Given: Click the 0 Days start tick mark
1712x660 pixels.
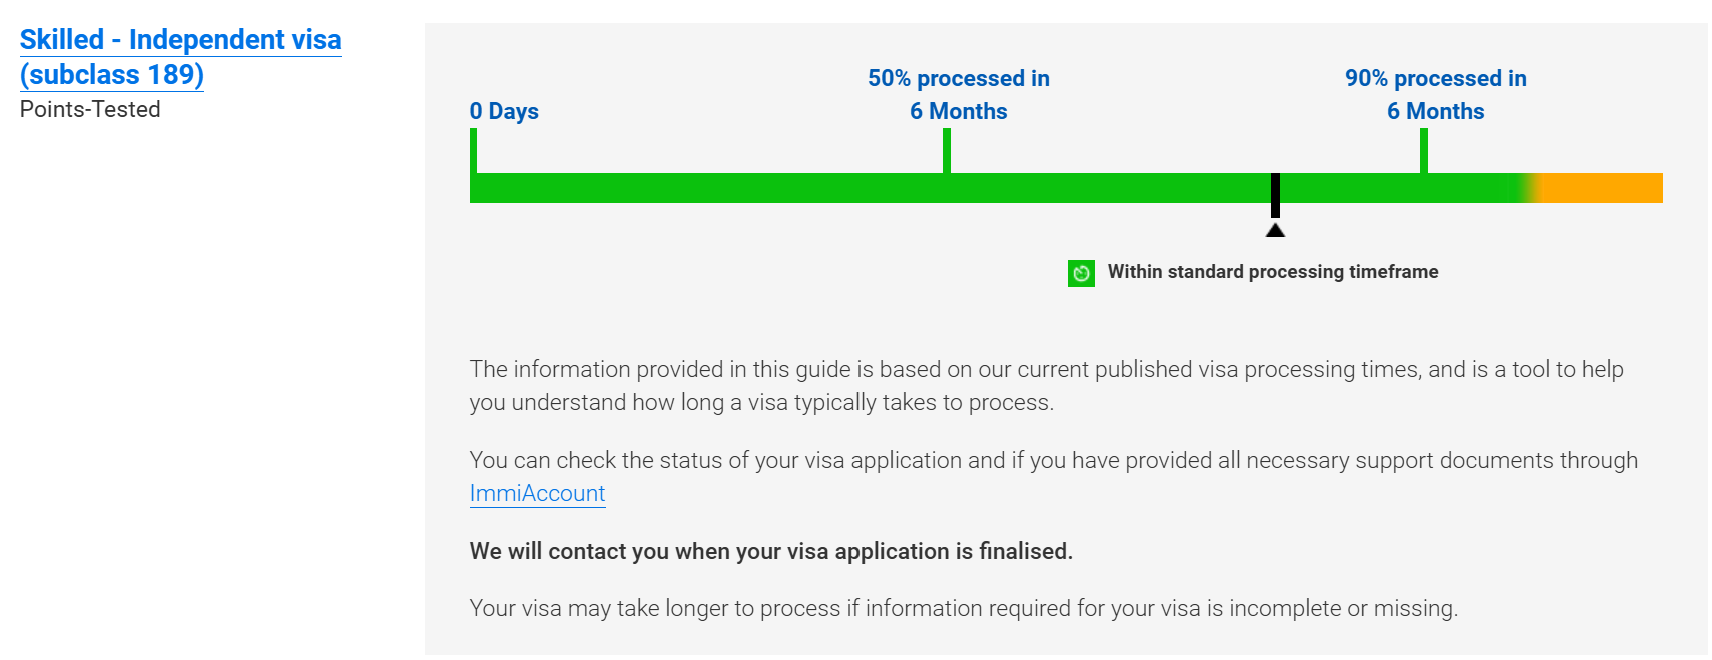Looking at the screenshot, I should pyautogui.click(x=474, y=151).
